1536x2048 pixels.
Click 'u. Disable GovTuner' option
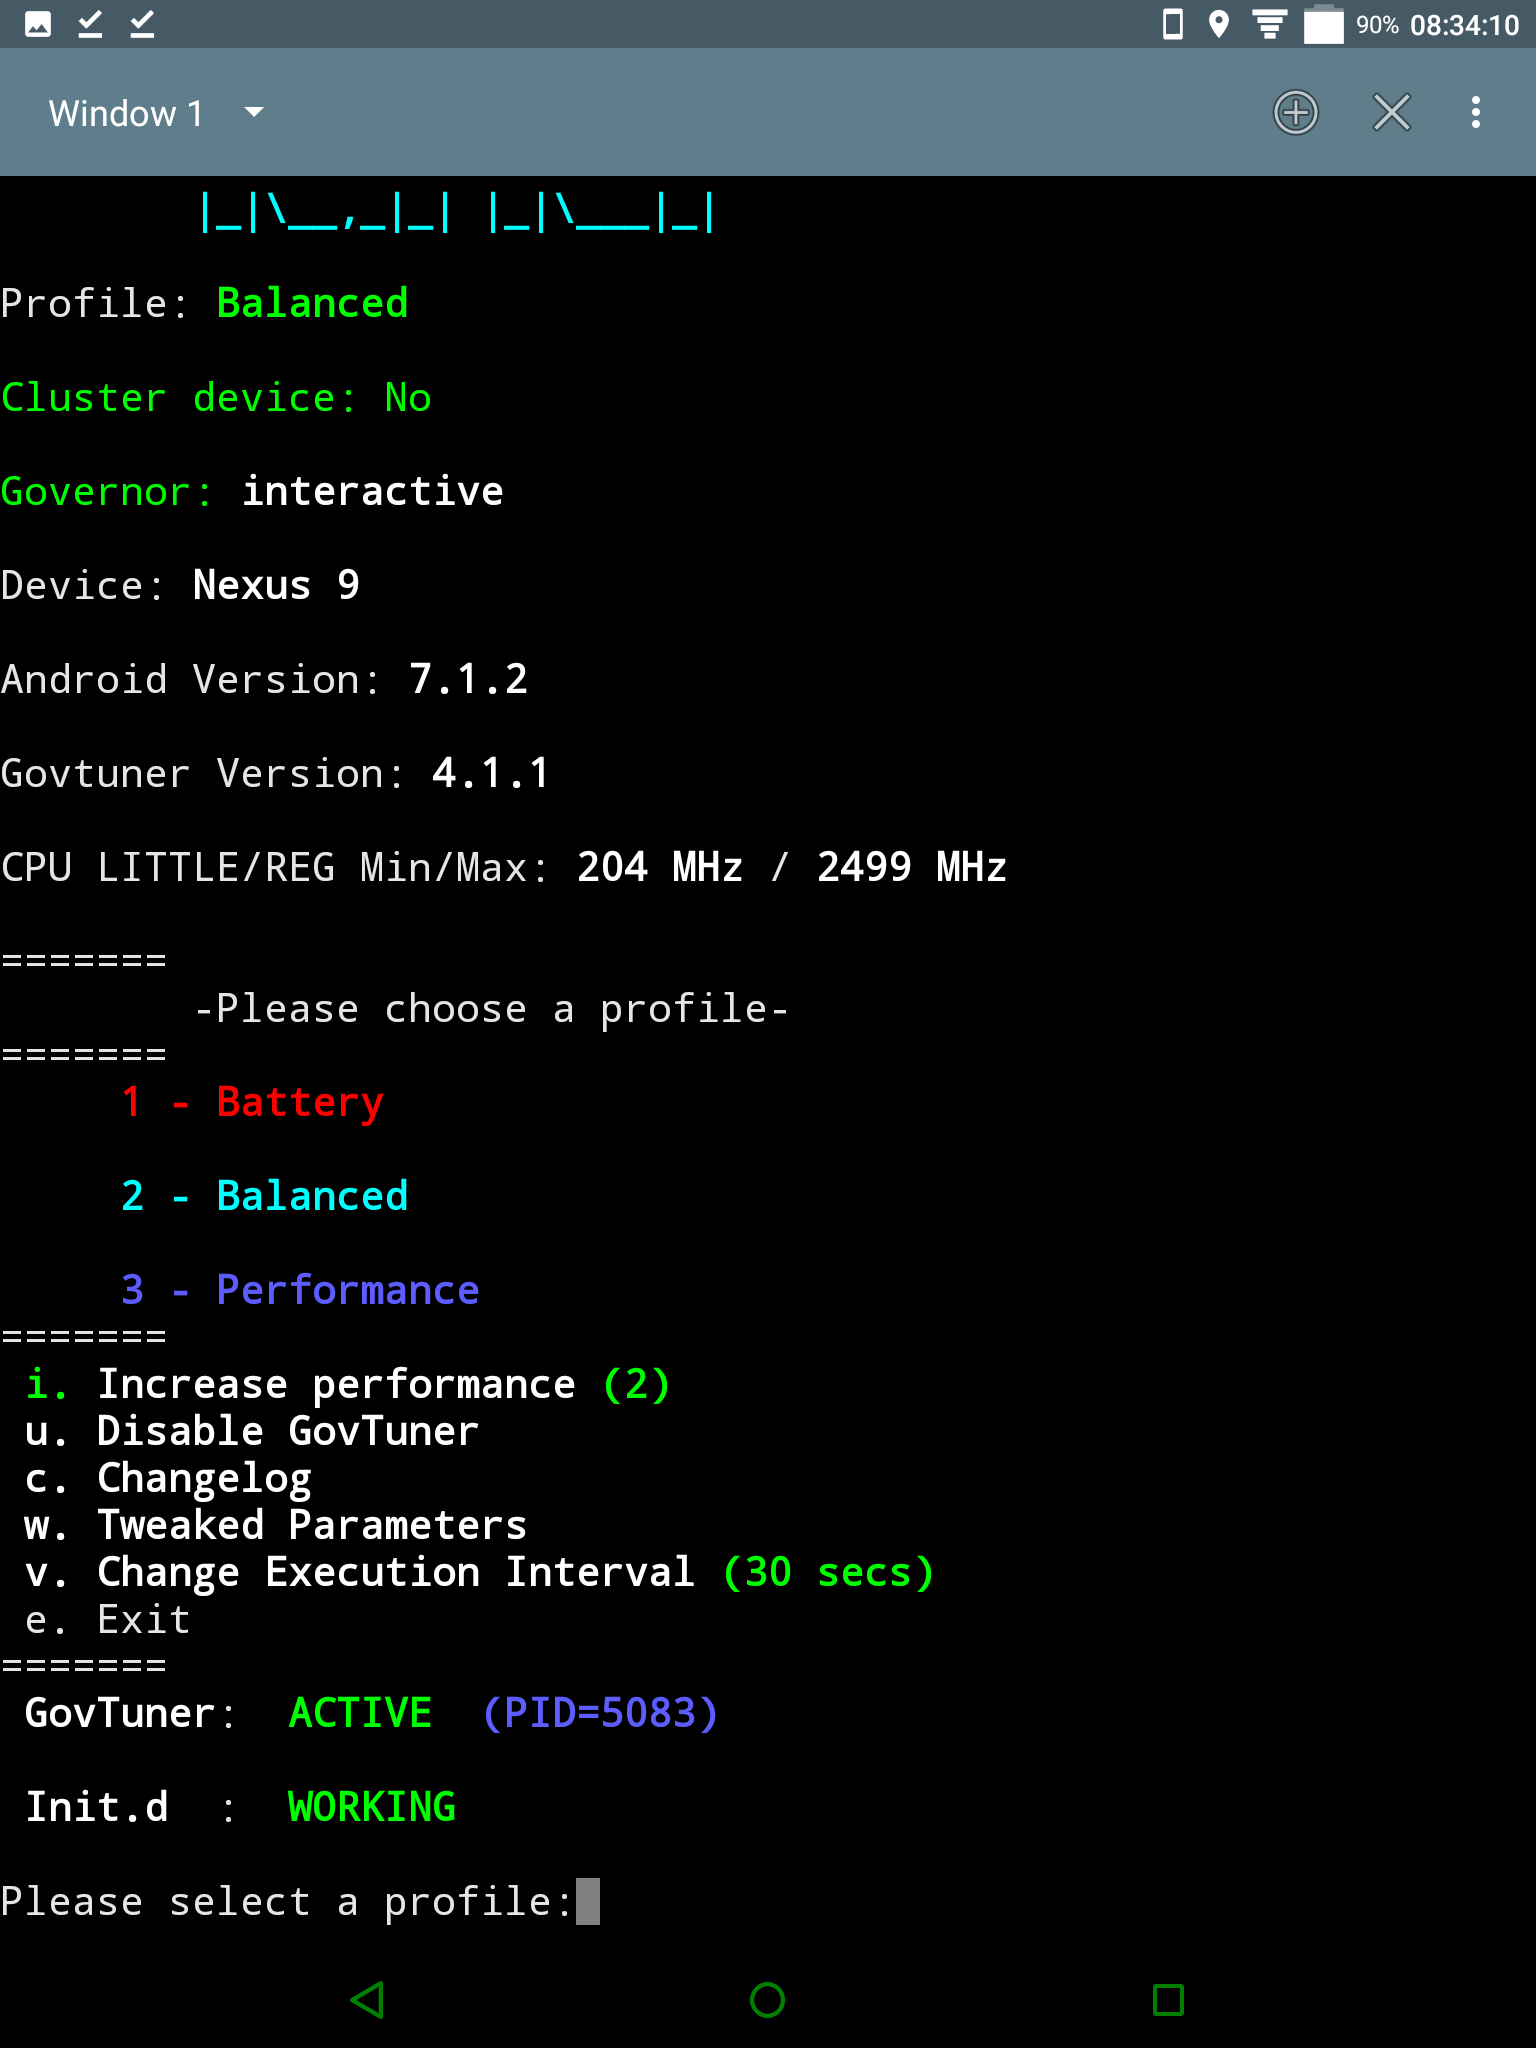(251, 1431)
